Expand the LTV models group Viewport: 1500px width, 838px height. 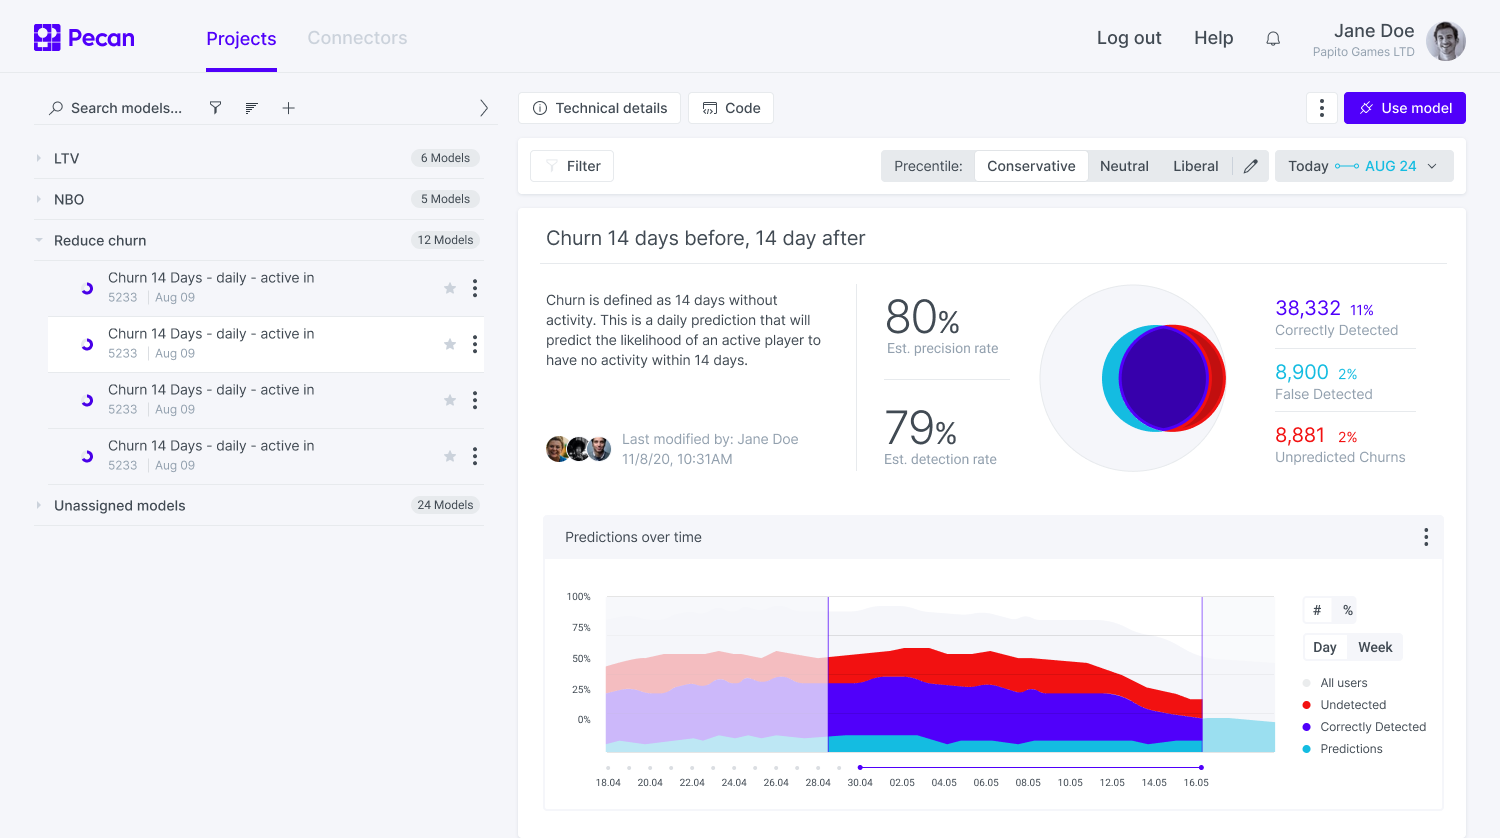pos(39,158)
